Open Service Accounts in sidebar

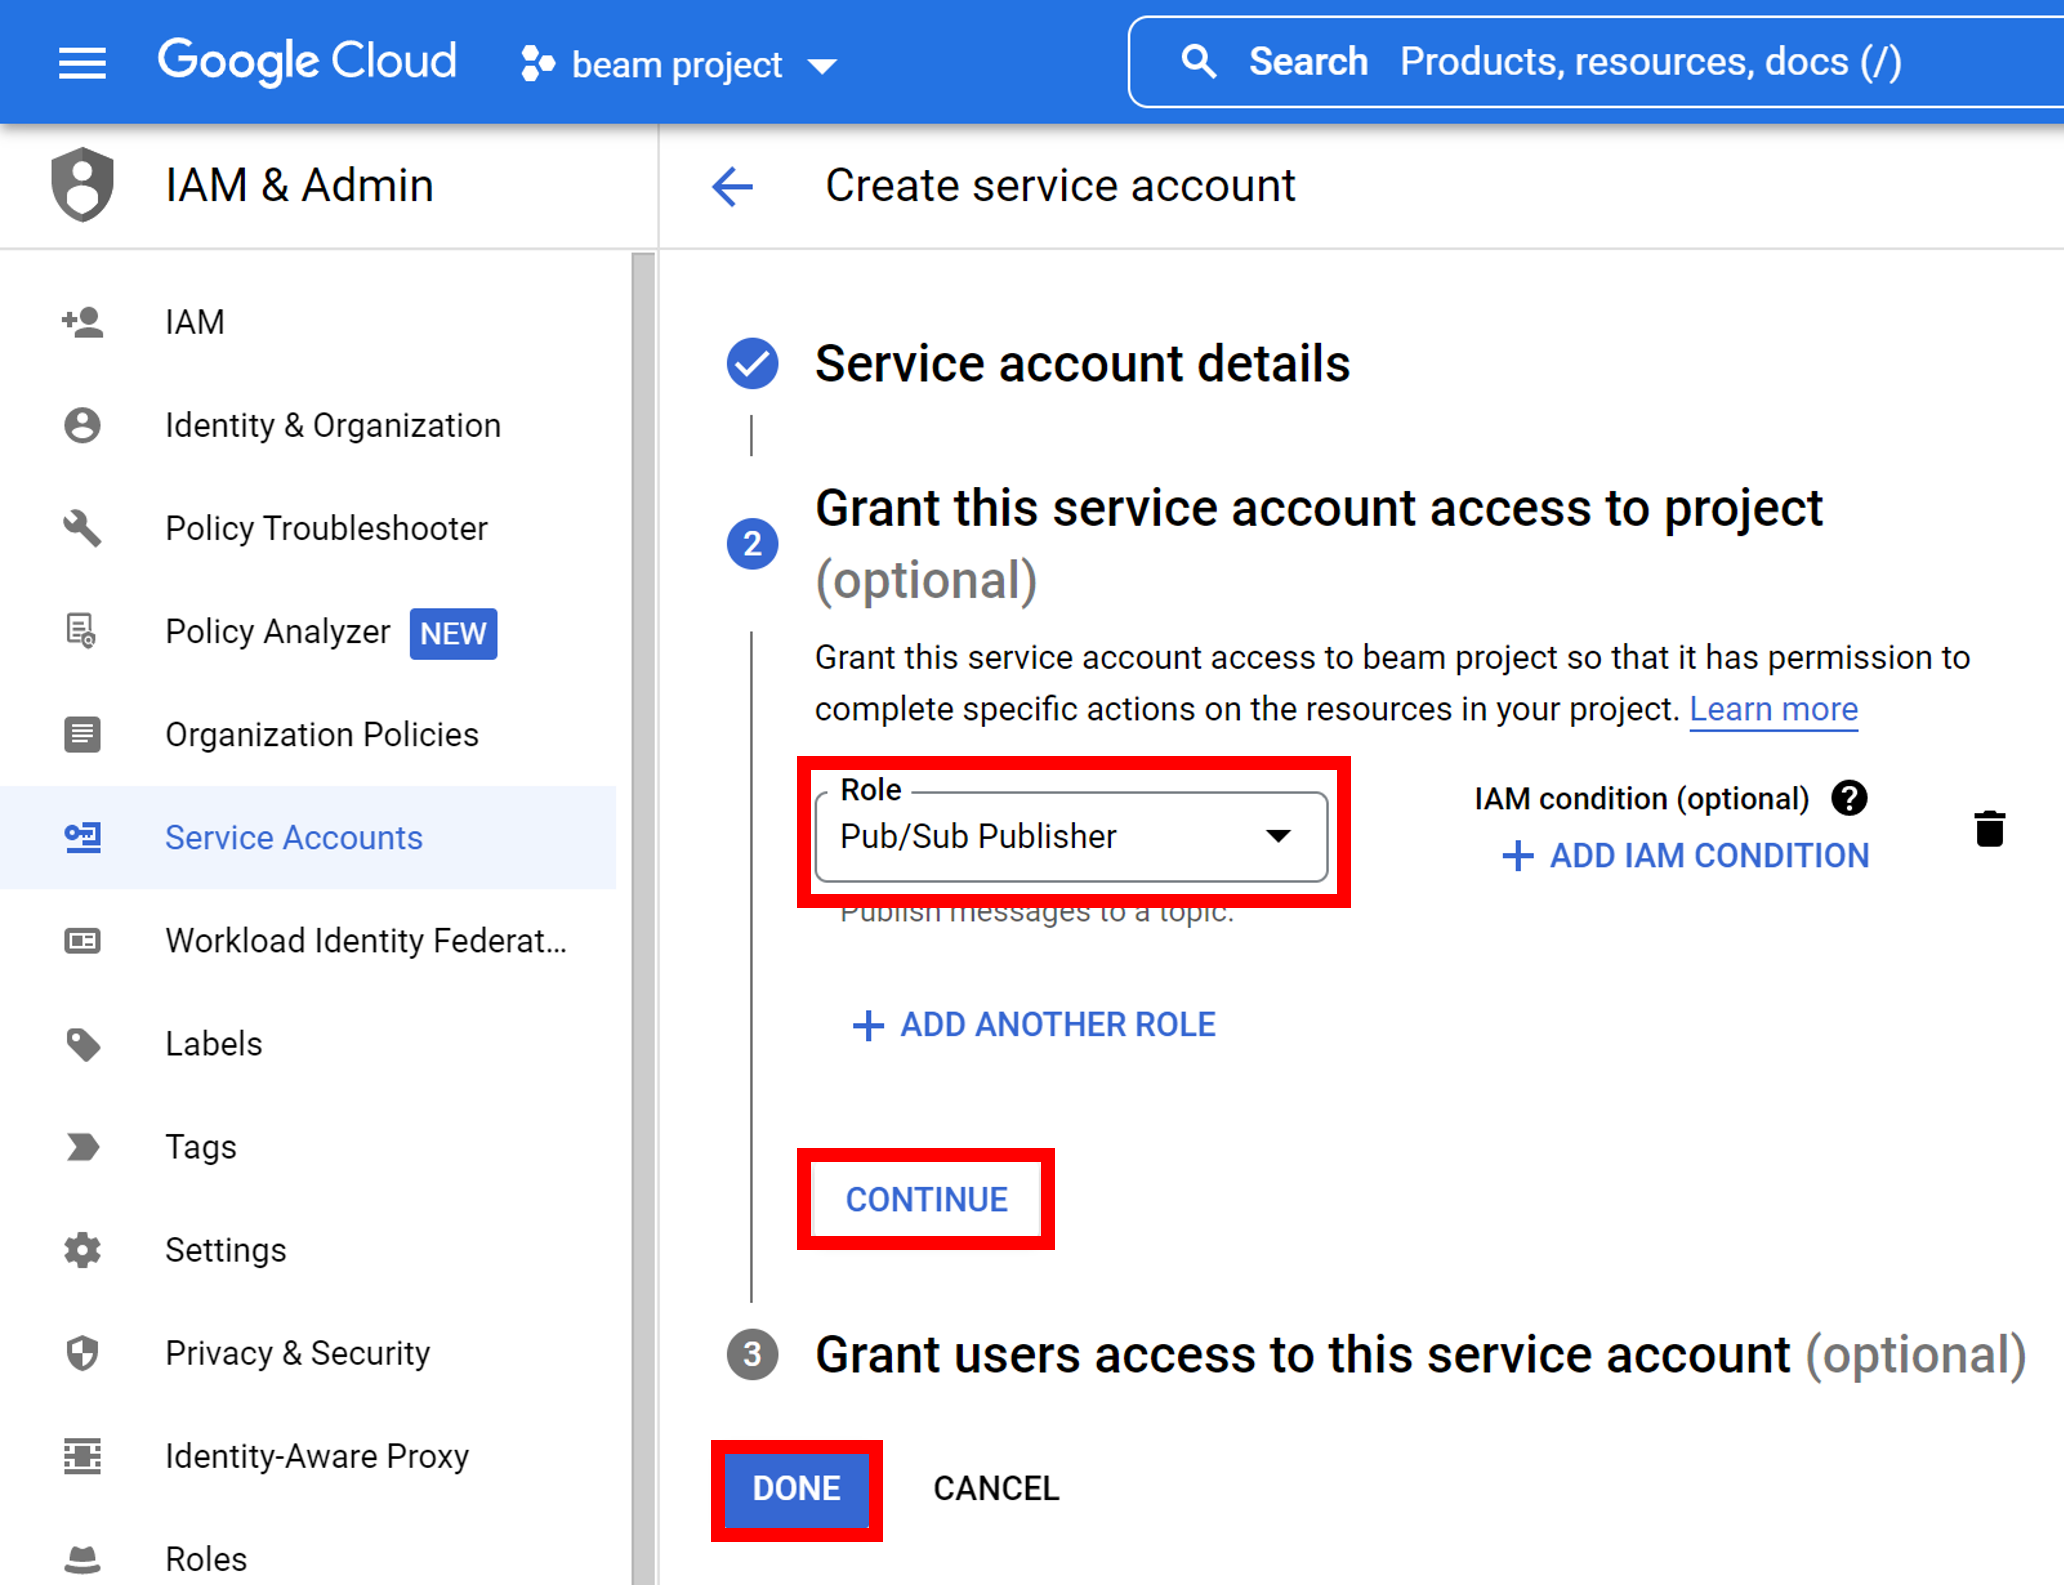pyautogui.click(x=294, y=838)
